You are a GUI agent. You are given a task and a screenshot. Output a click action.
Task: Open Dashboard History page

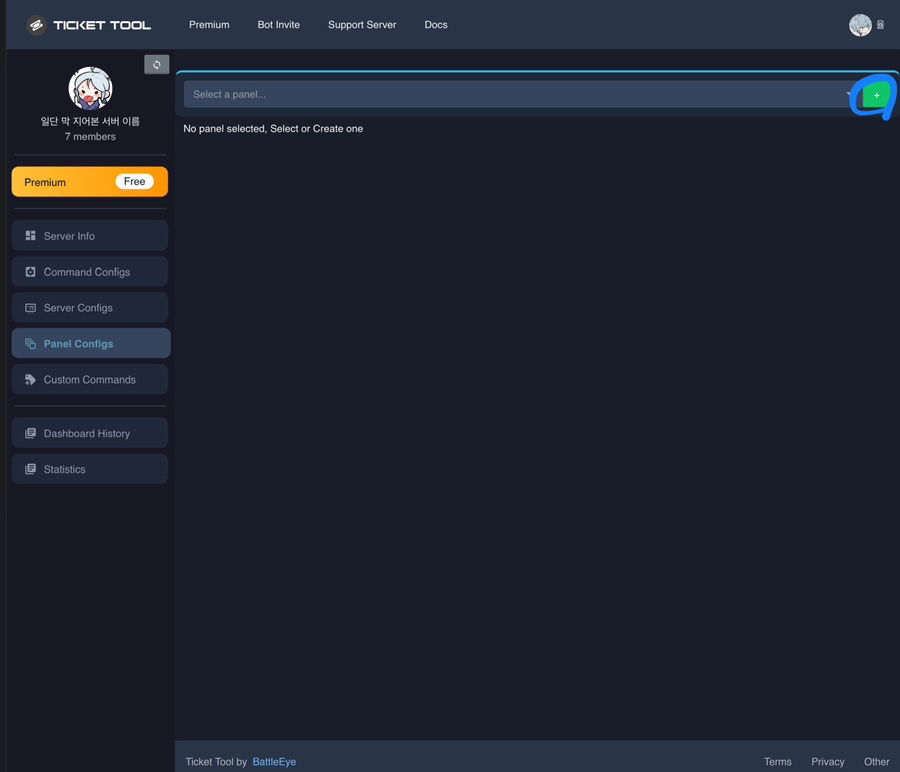[x=90, y=433]
